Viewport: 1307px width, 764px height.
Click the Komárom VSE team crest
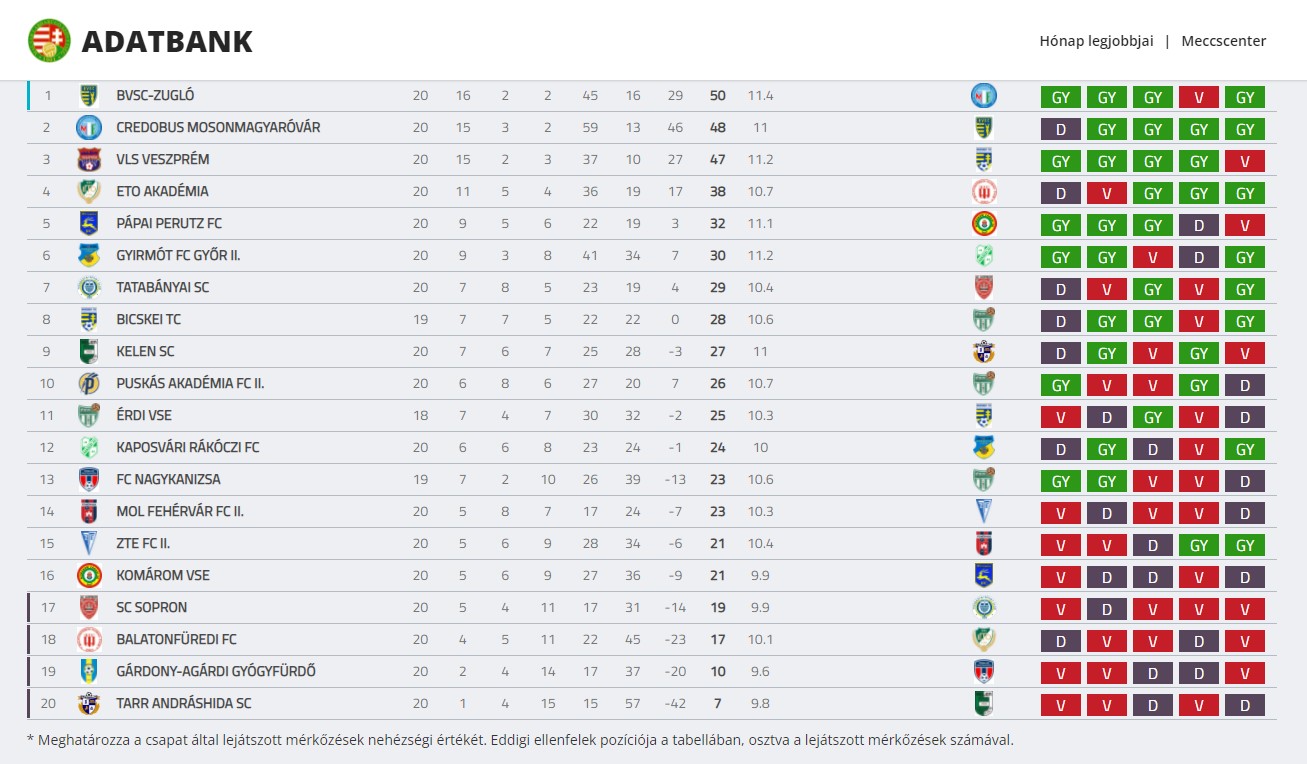click(x=89, y=576)
